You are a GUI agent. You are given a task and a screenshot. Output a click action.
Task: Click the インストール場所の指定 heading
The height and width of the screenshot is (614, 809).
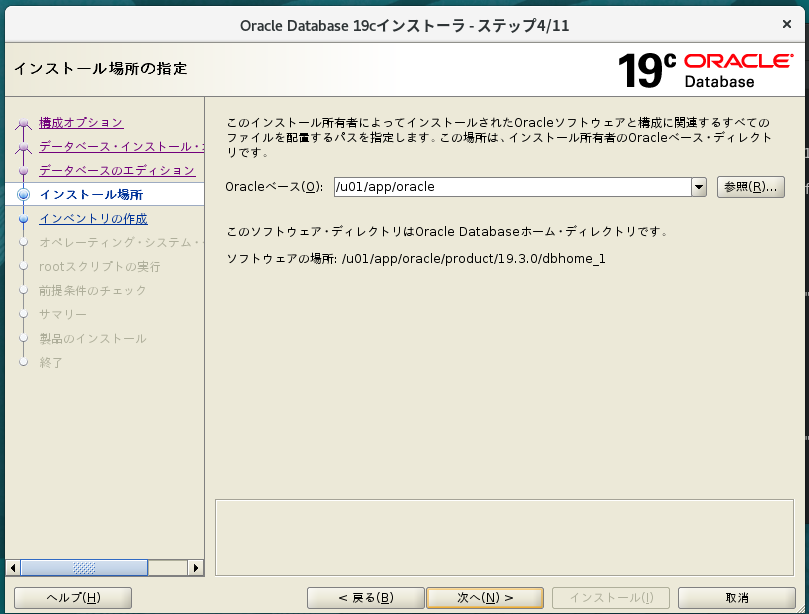(x=101, y=69)
